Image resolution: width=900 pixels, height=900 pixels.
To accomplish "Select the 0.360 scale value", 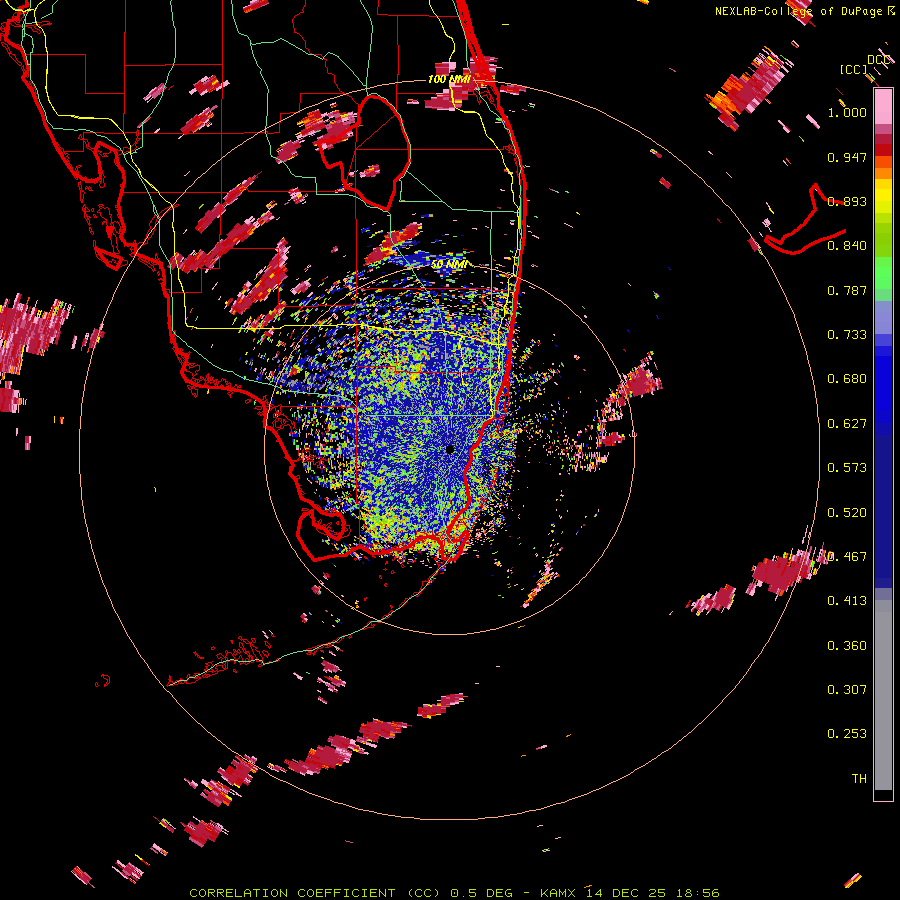I will [x=847, y=646].
